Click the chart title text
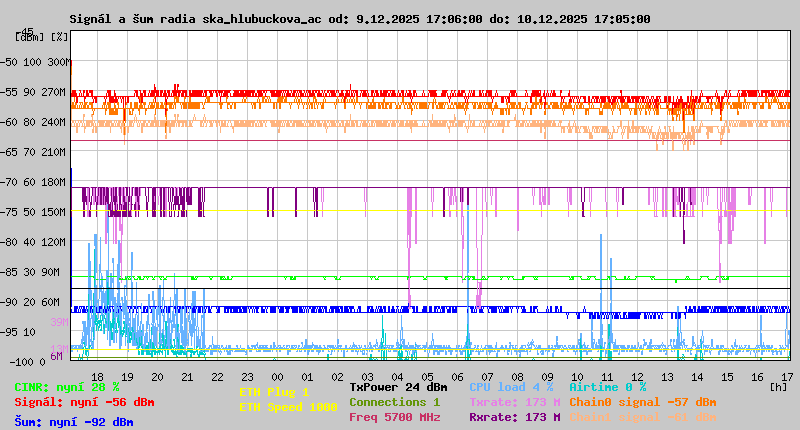Image resolution: width=800 pixels, height=430 pixels. click(x=360, y=19)
